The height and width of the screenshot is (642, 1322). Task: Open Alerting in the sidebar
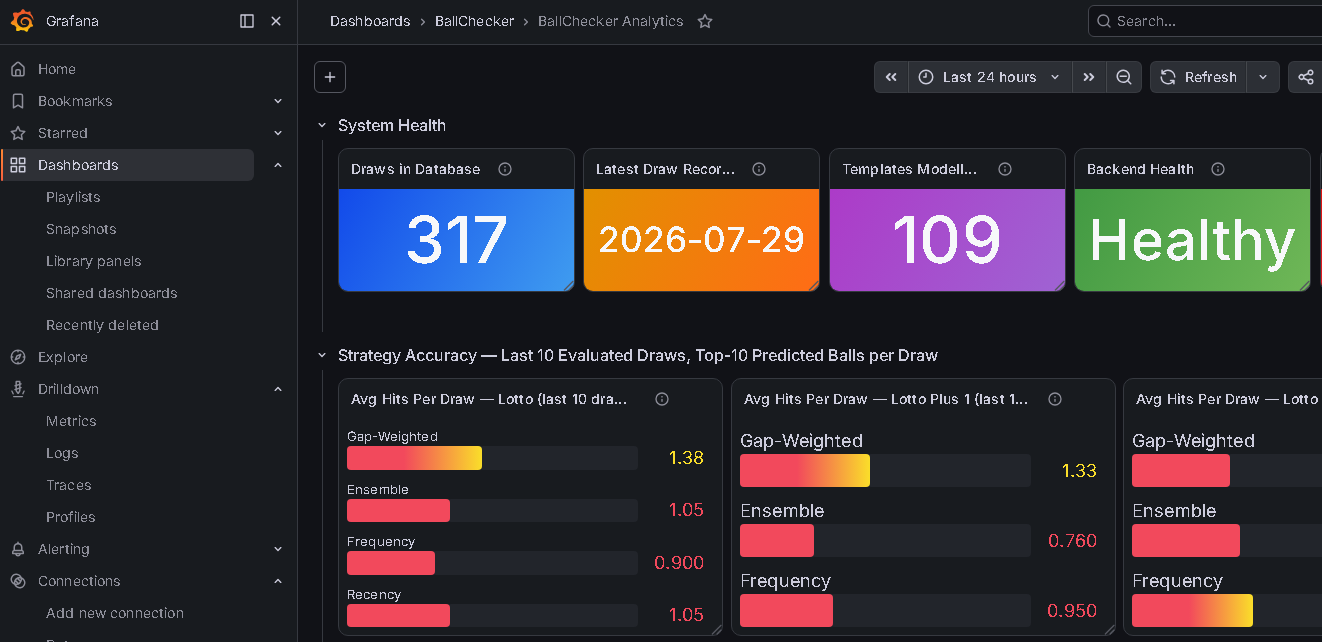(64, 549)
